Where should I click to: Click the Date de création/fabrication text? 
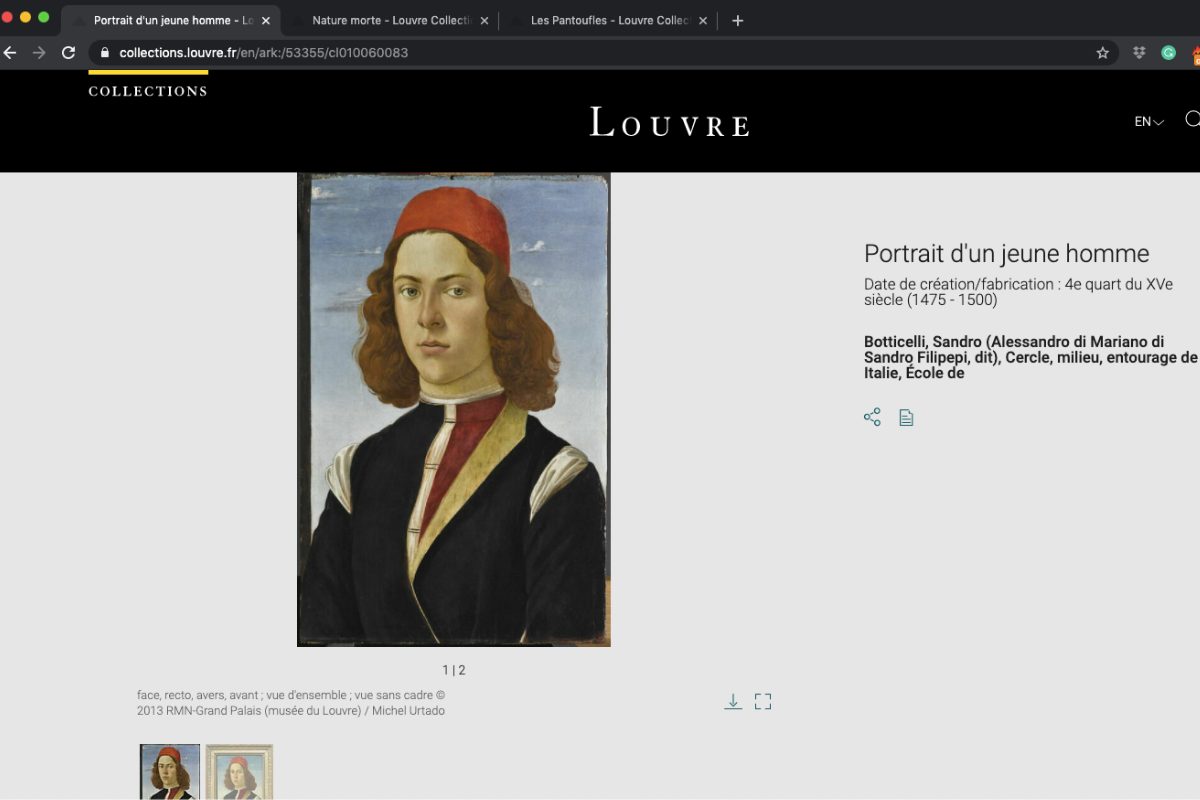[x=1019, y=292]
